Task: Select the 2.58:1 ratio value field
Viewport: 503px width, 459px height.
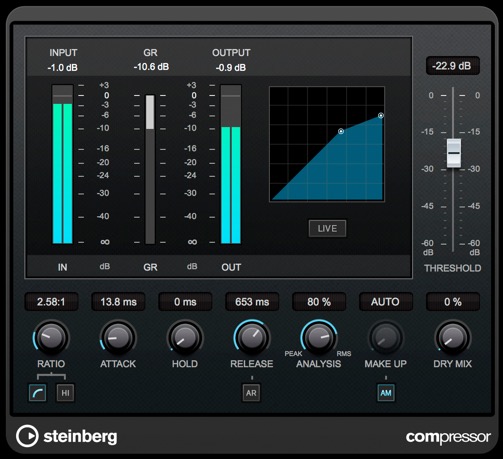Action: click(51, 302)
